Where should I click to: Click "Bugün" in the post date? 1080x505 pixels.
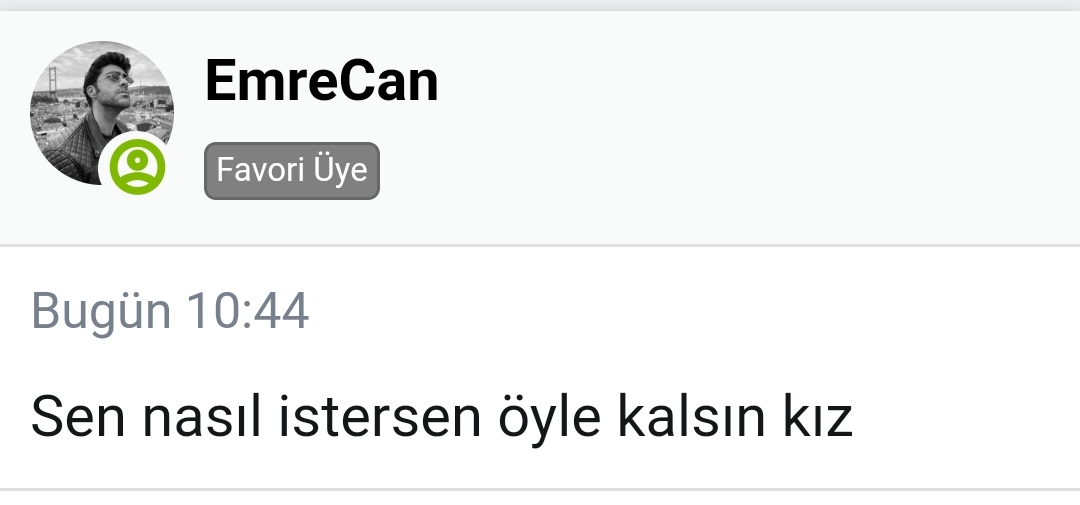101,312
